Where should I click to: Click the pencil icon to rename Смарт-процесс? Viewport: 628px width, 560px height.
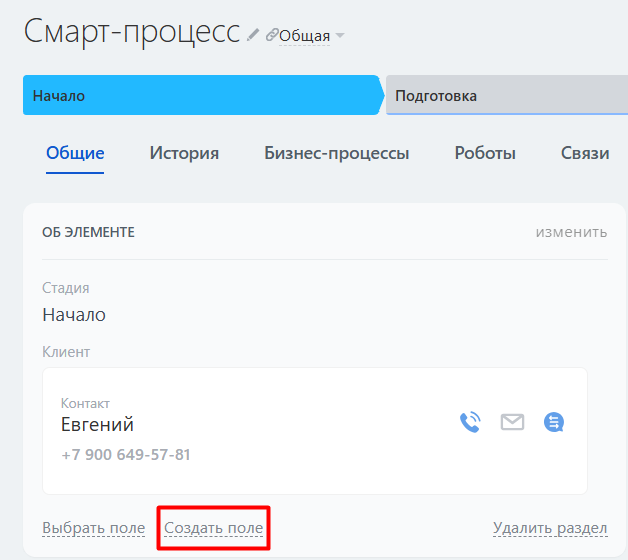(253, 34)
